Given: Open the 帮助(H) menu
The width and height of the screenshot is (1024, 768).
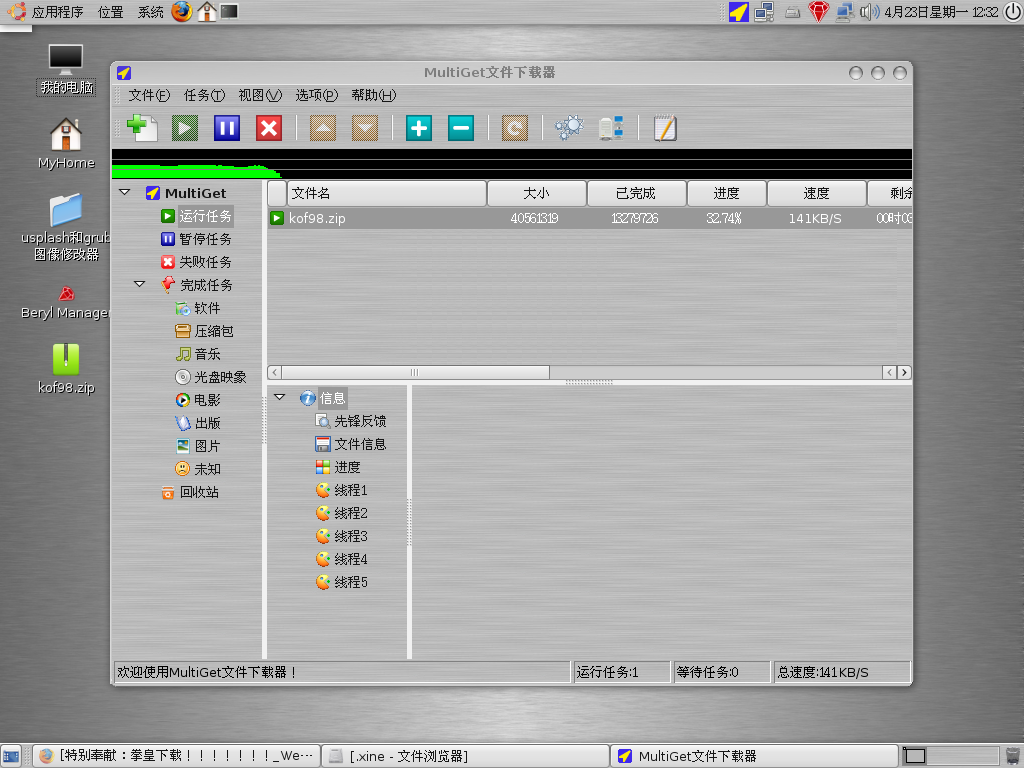Looking at the screenshot, I should [x=374, y=95].
